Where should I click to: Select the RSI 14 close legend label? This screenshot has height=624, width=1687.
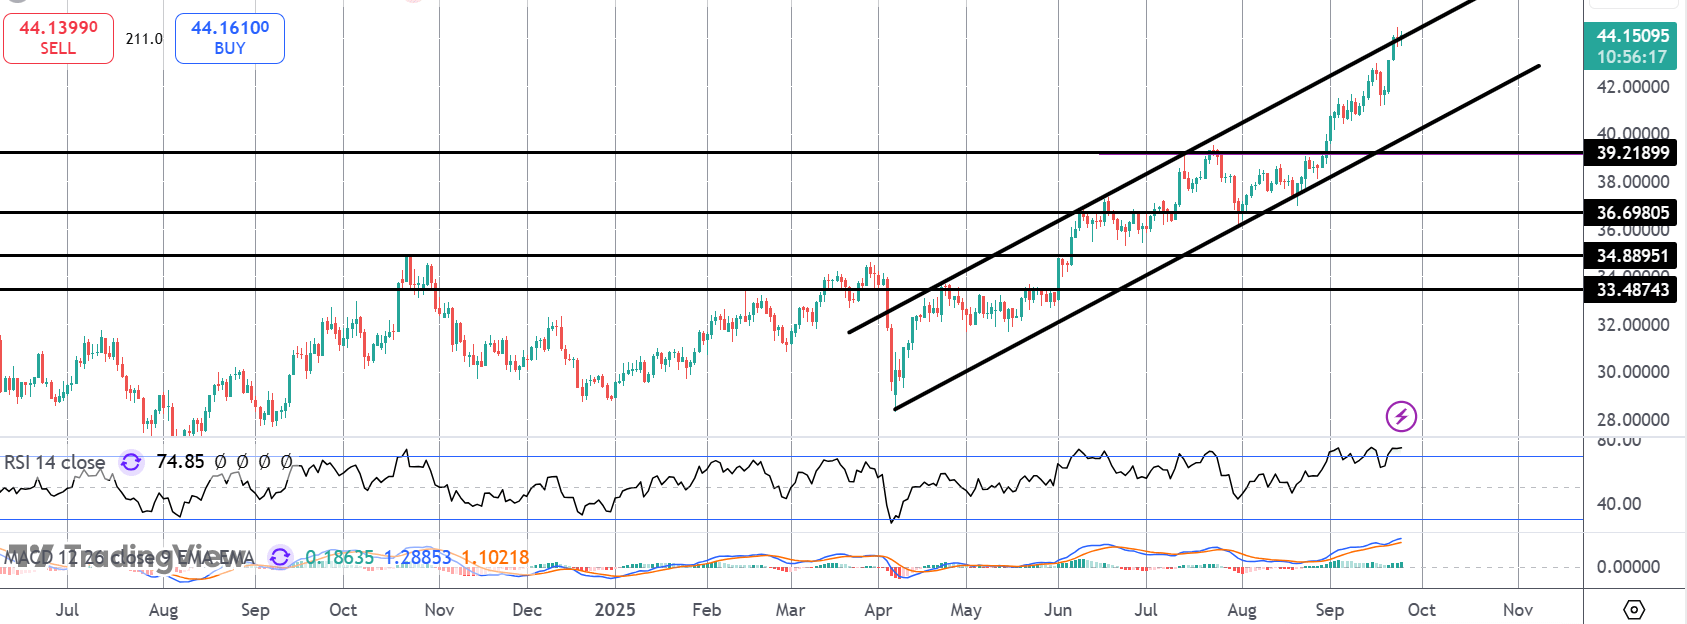(55, 462)
